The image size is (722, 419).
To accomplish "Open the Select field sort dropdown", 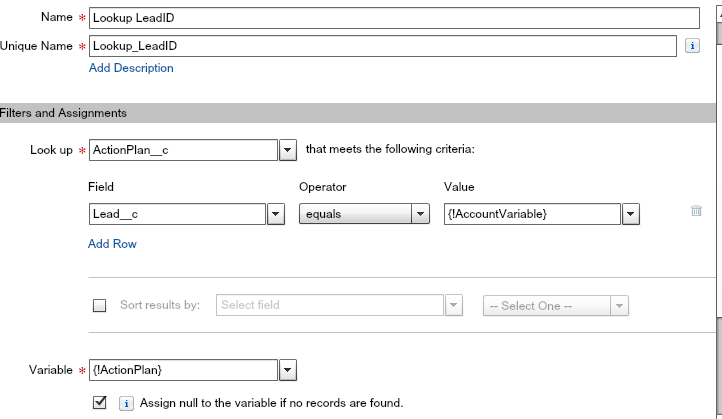I will point(453,306).
